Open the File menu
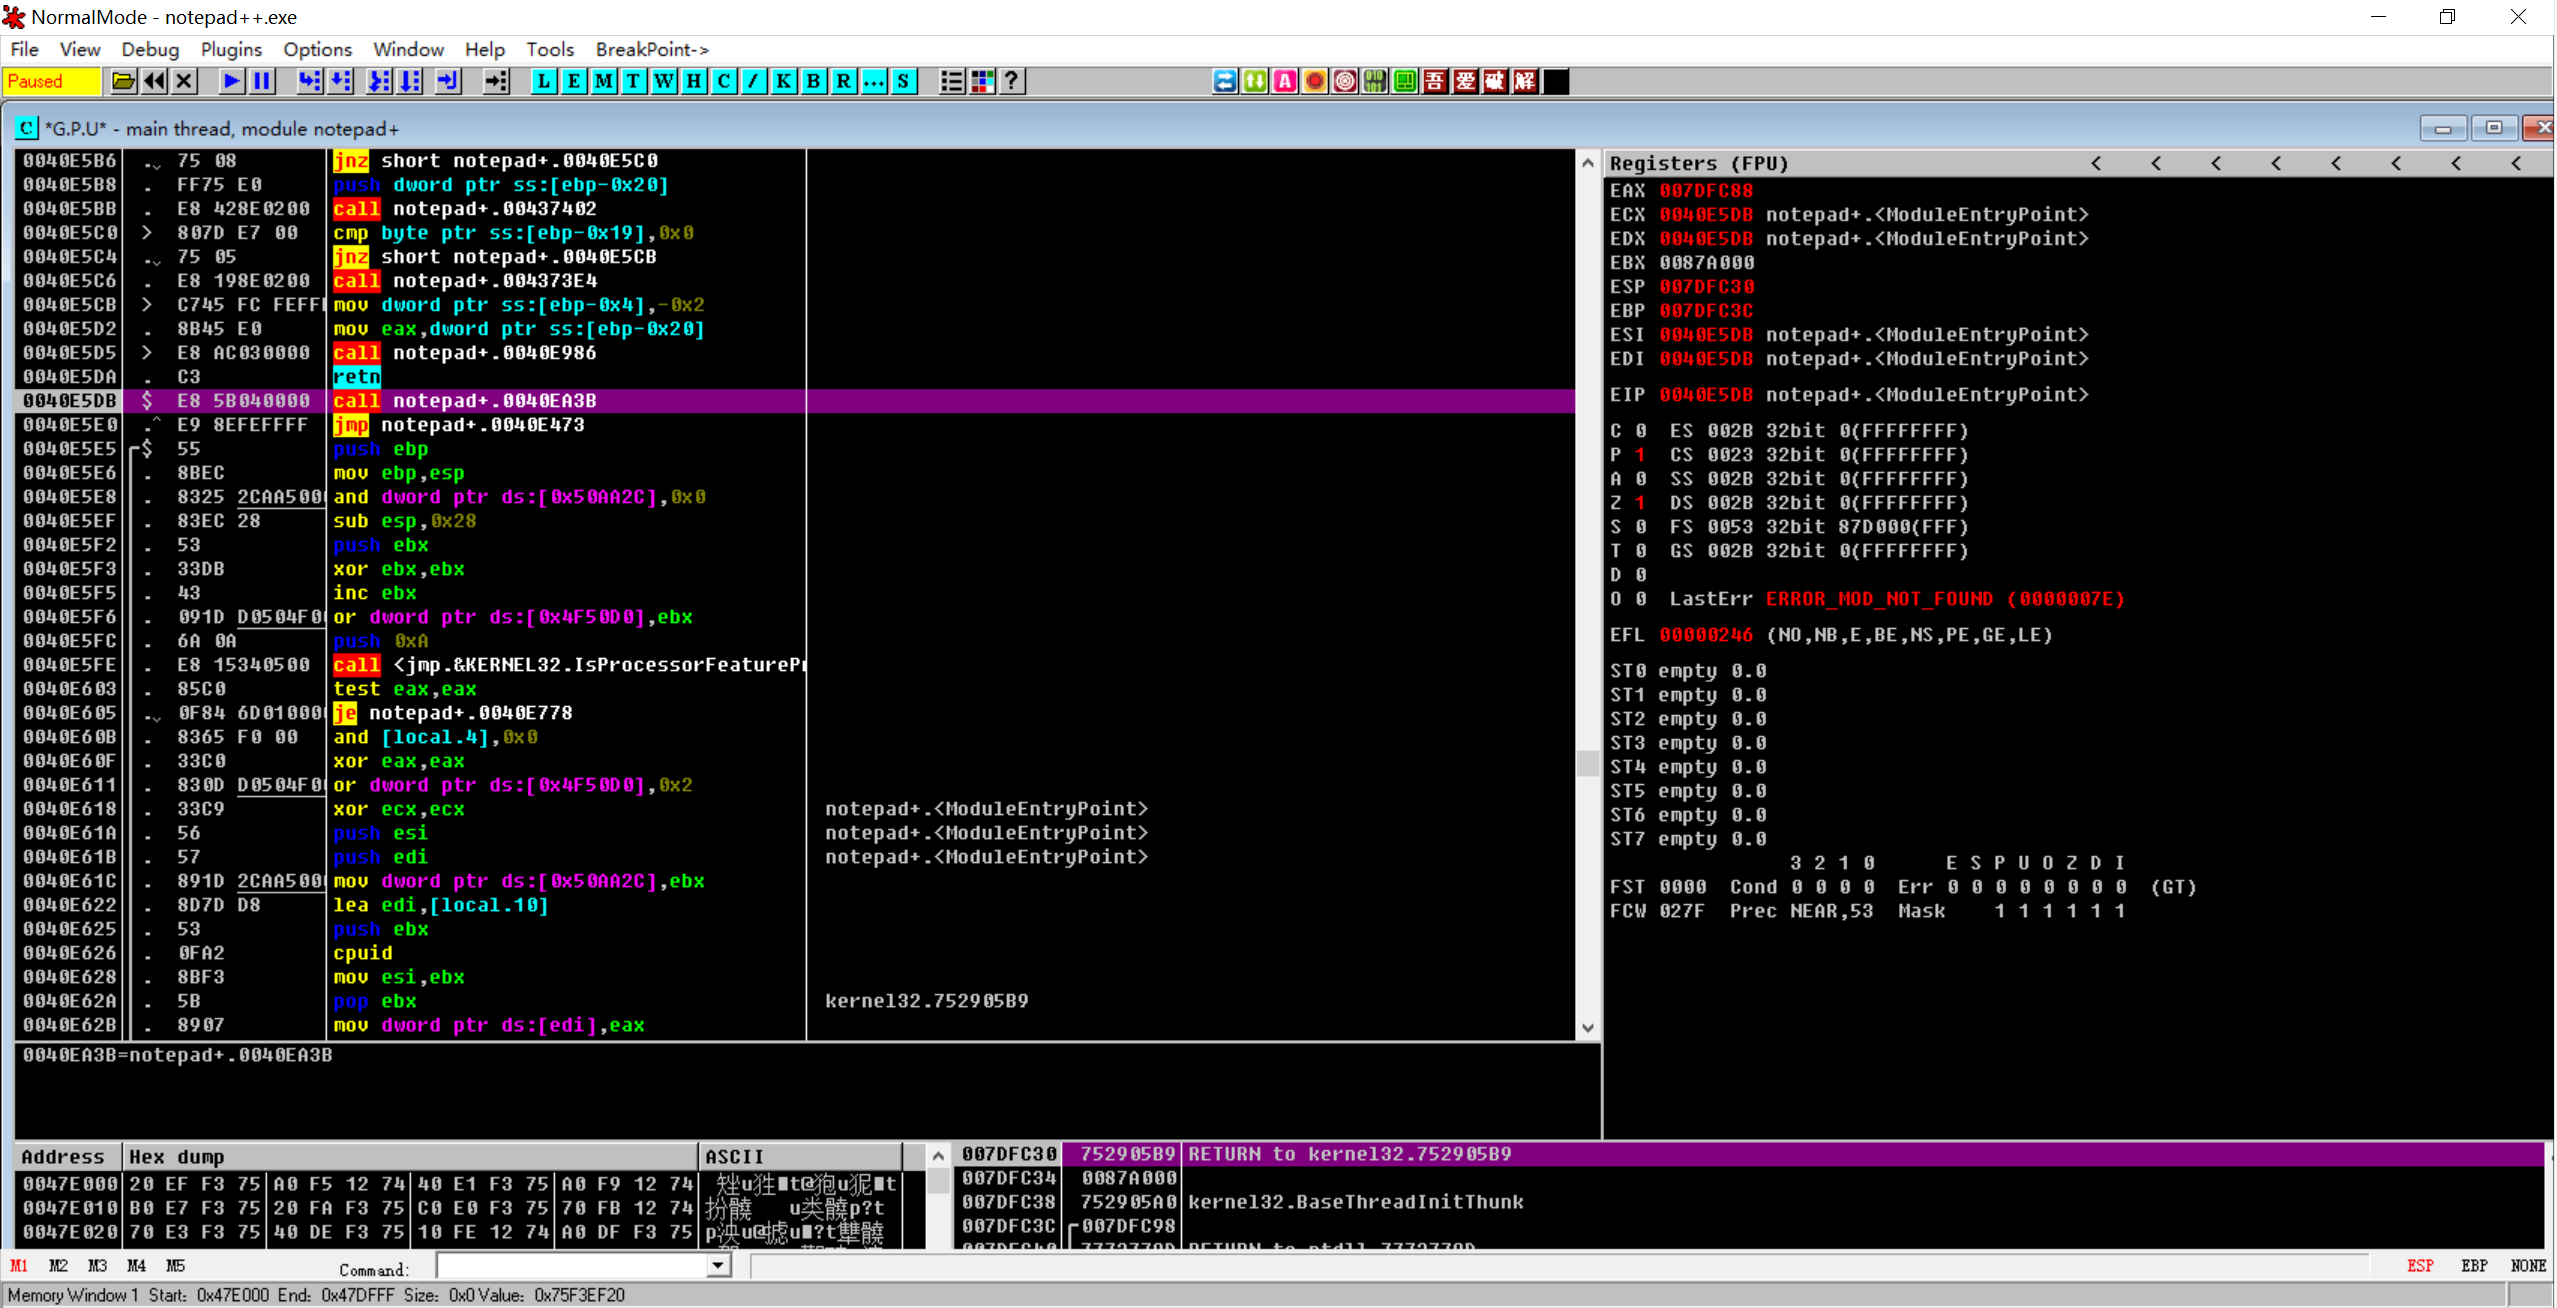This screenshot has height=1308, width=2557. (x=24, y=49)
